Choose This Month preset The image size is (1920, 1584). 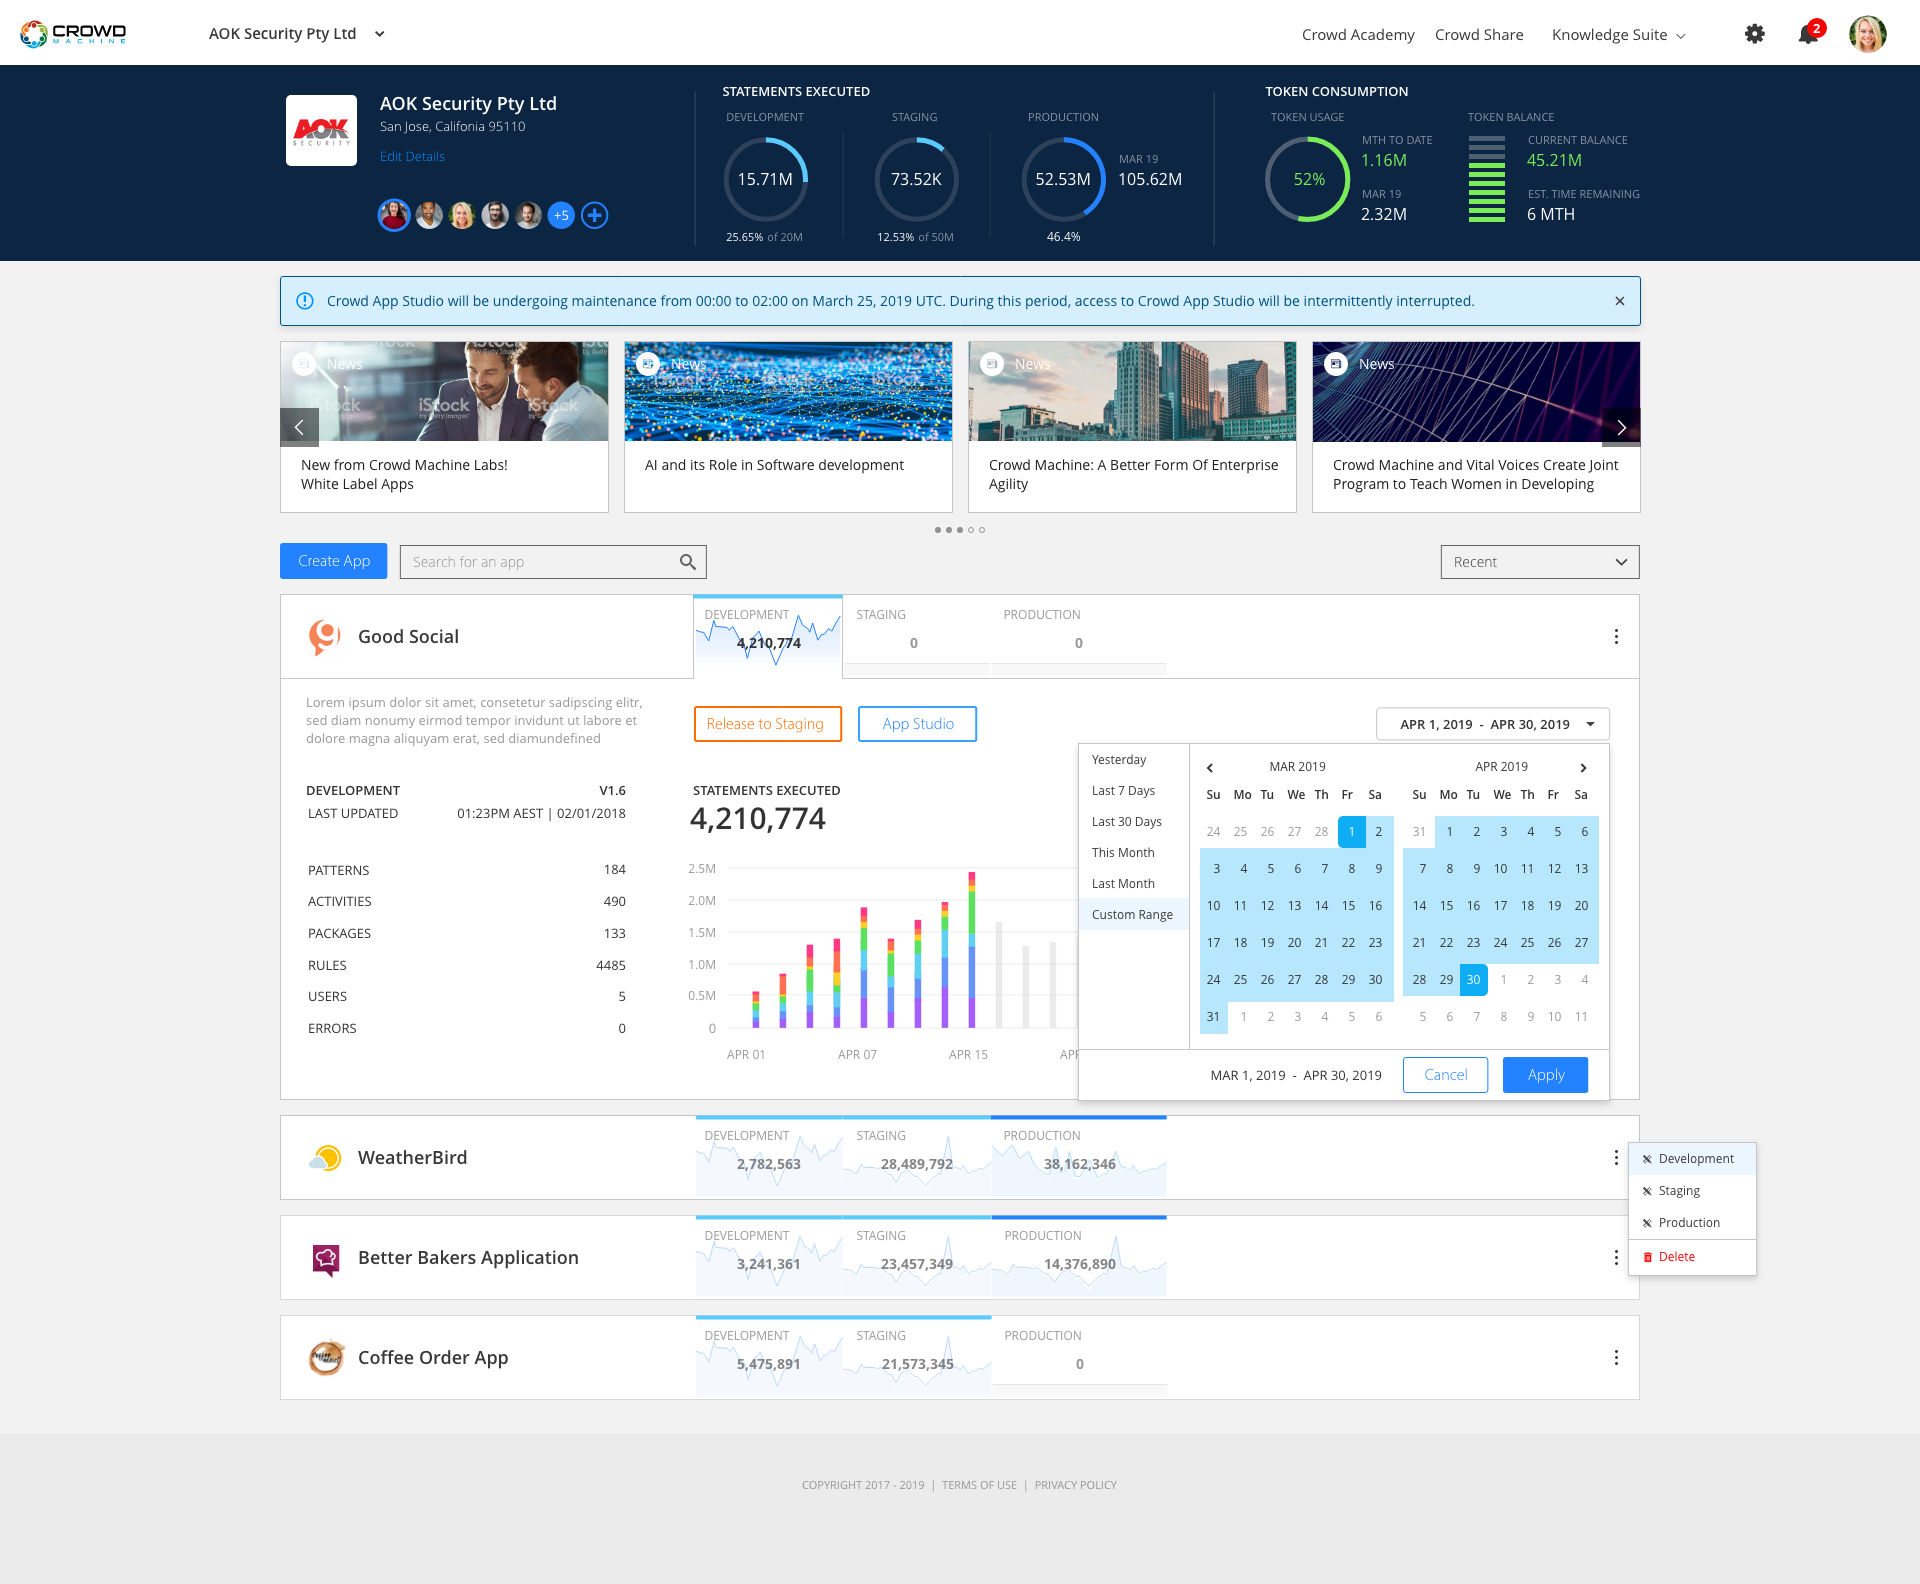(x=1134, y=853)
